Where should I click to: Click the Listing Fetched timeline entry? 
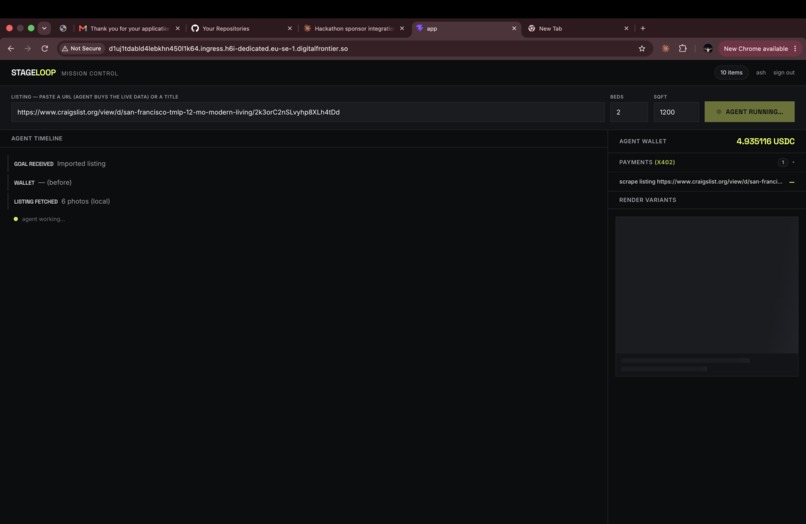62,201
